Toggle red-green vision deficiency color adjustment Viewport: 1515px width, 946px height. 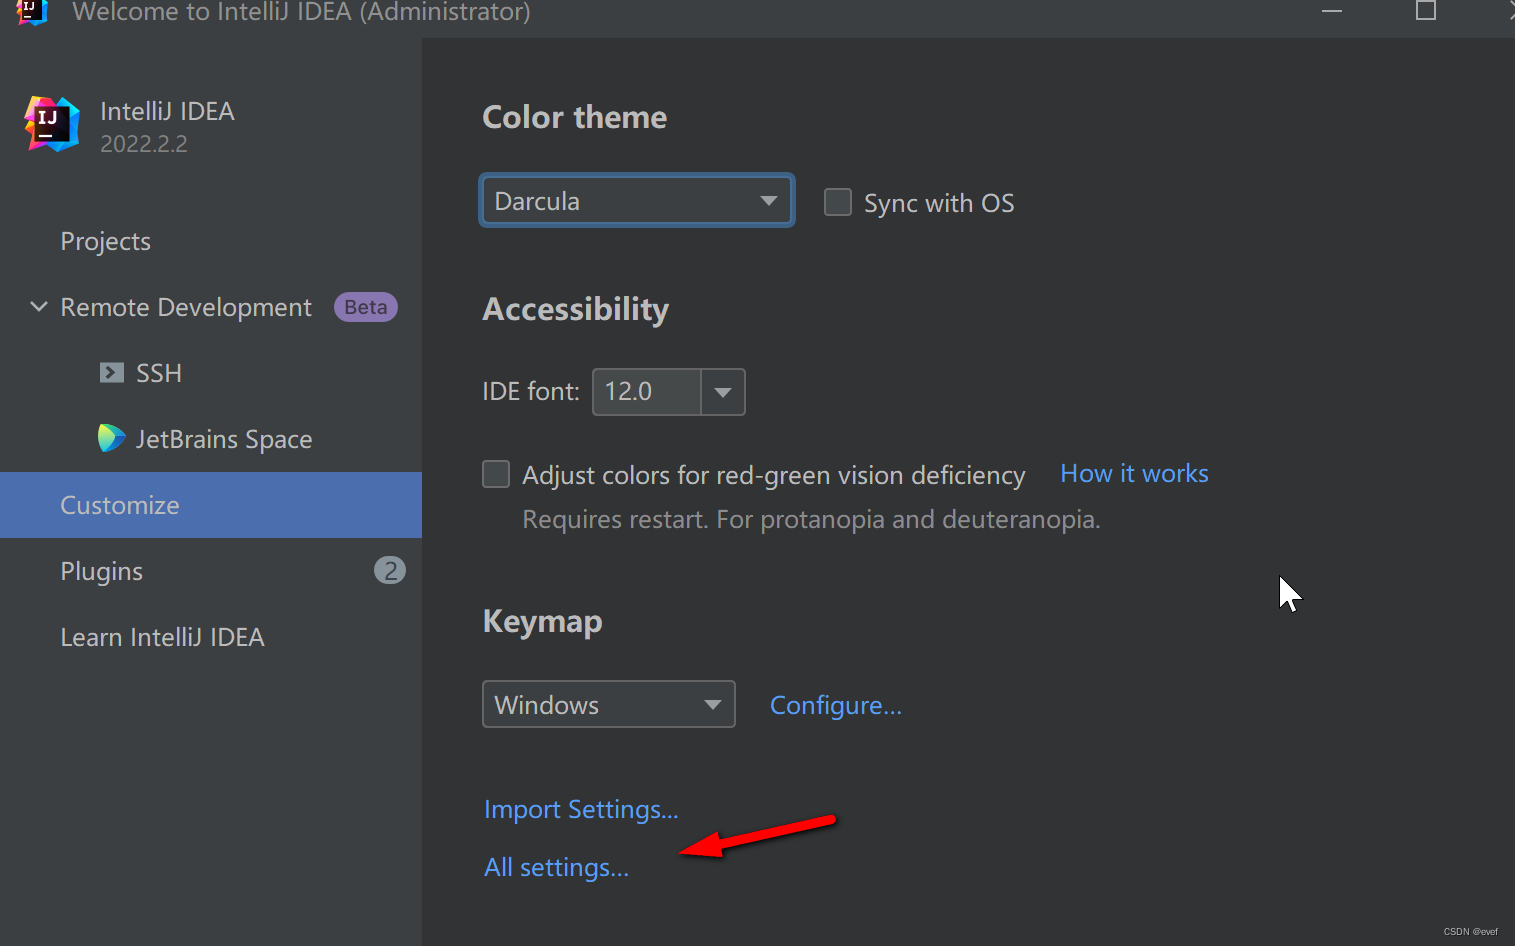[x=496, y=474]
